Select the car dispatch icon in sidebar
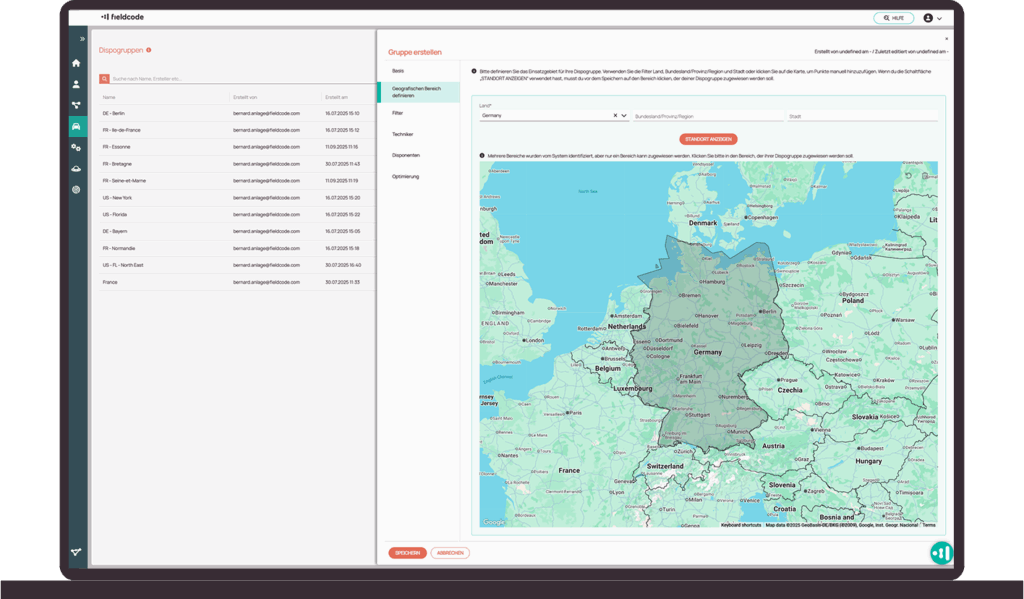The height and width of the screenshot is (599, 1024). 77,126
